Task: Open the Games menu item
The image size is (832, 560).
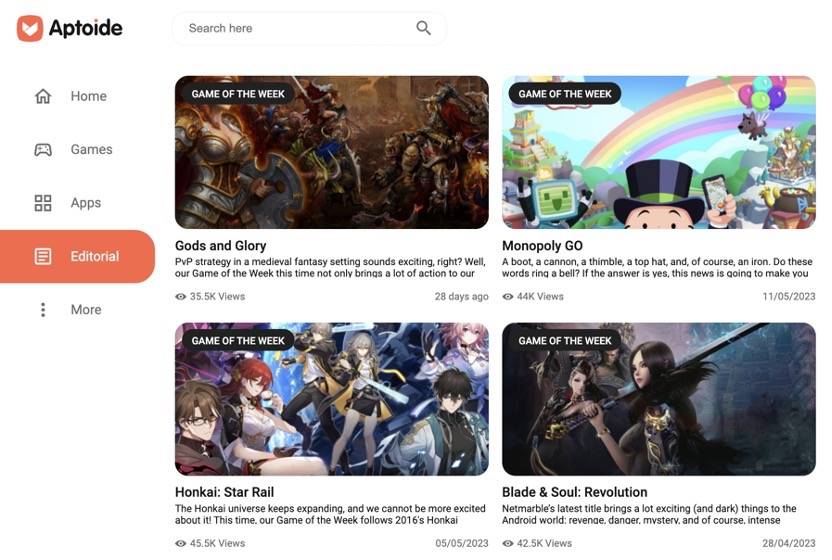Action: (77, 150)
